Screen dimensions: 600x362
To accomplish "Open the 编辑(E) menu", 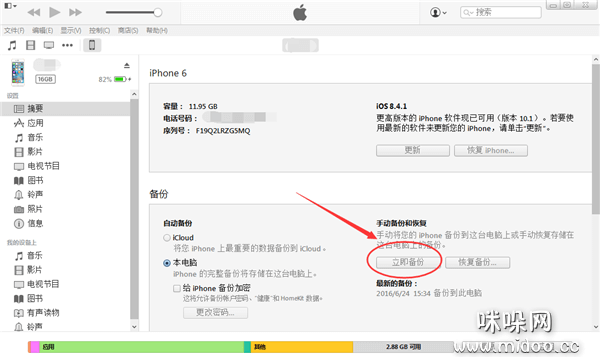I will 42,30.
